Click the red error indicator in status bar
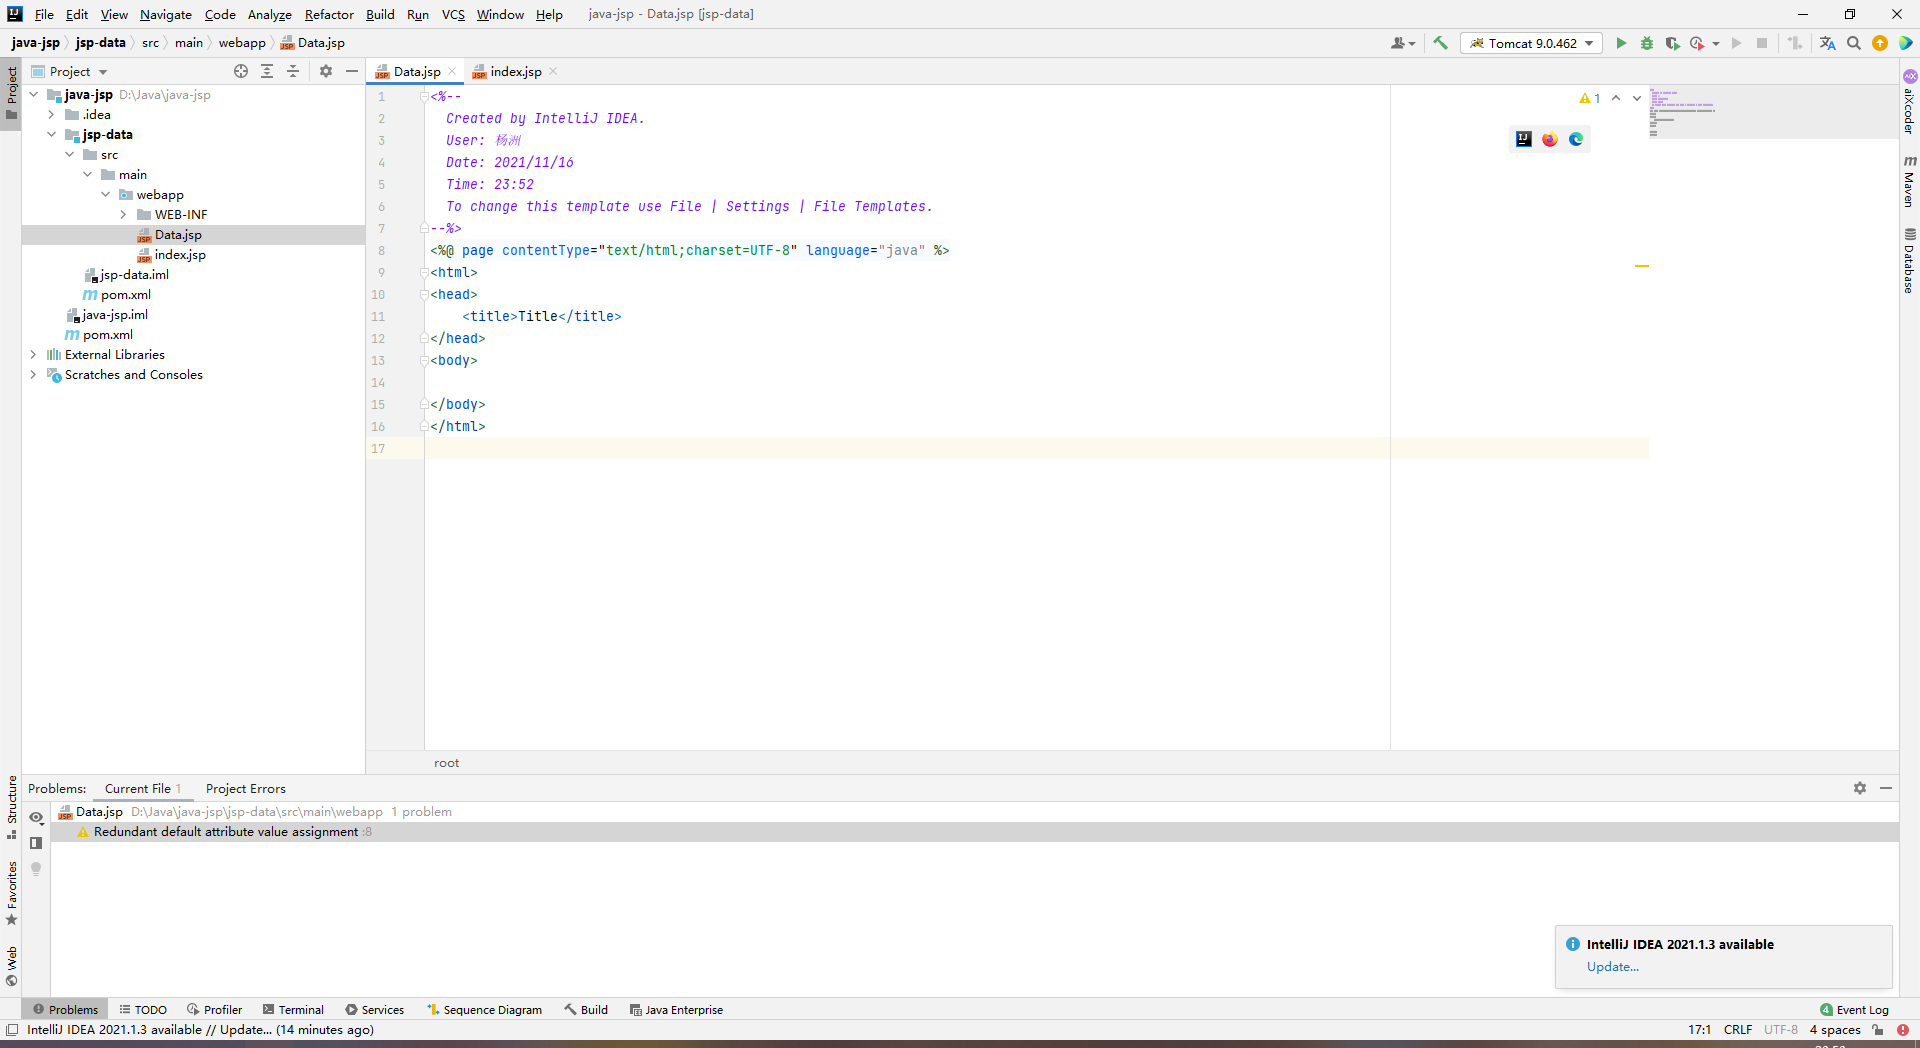 click(x=1903, y=1030)
